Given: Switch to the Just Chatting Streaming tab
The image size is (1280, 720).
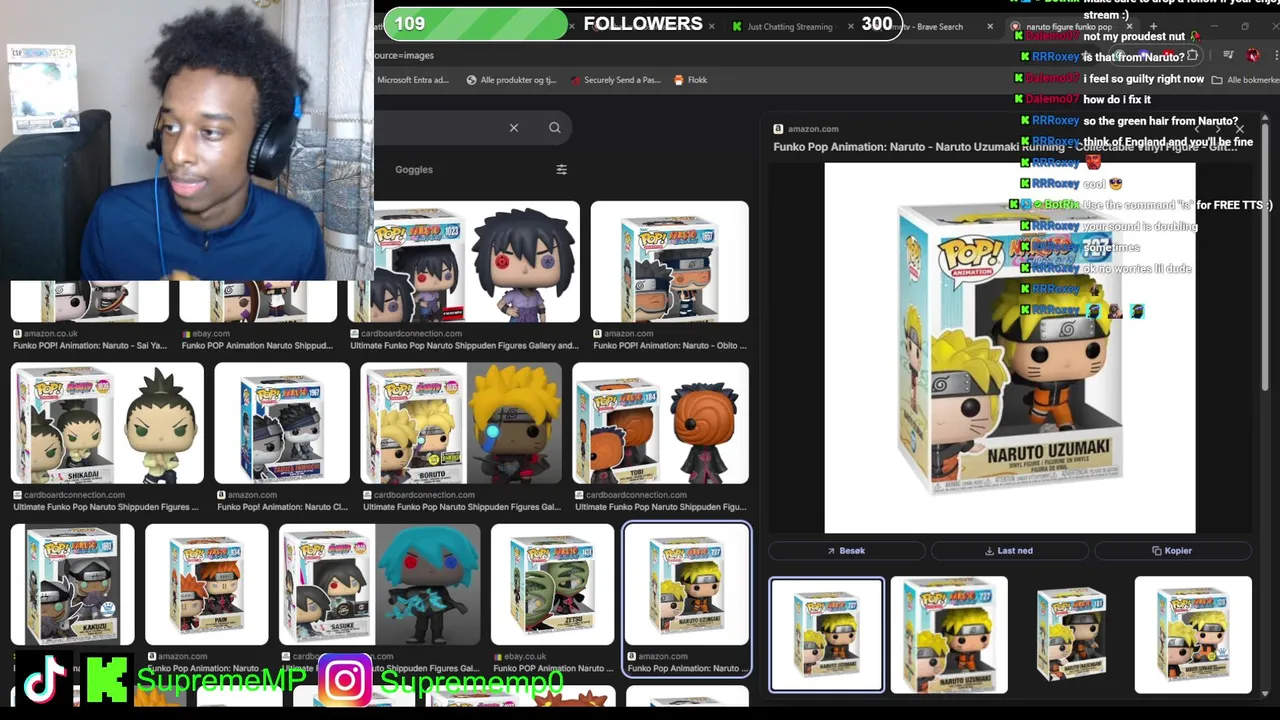Looking at the screenshot, I should point(789,27).
